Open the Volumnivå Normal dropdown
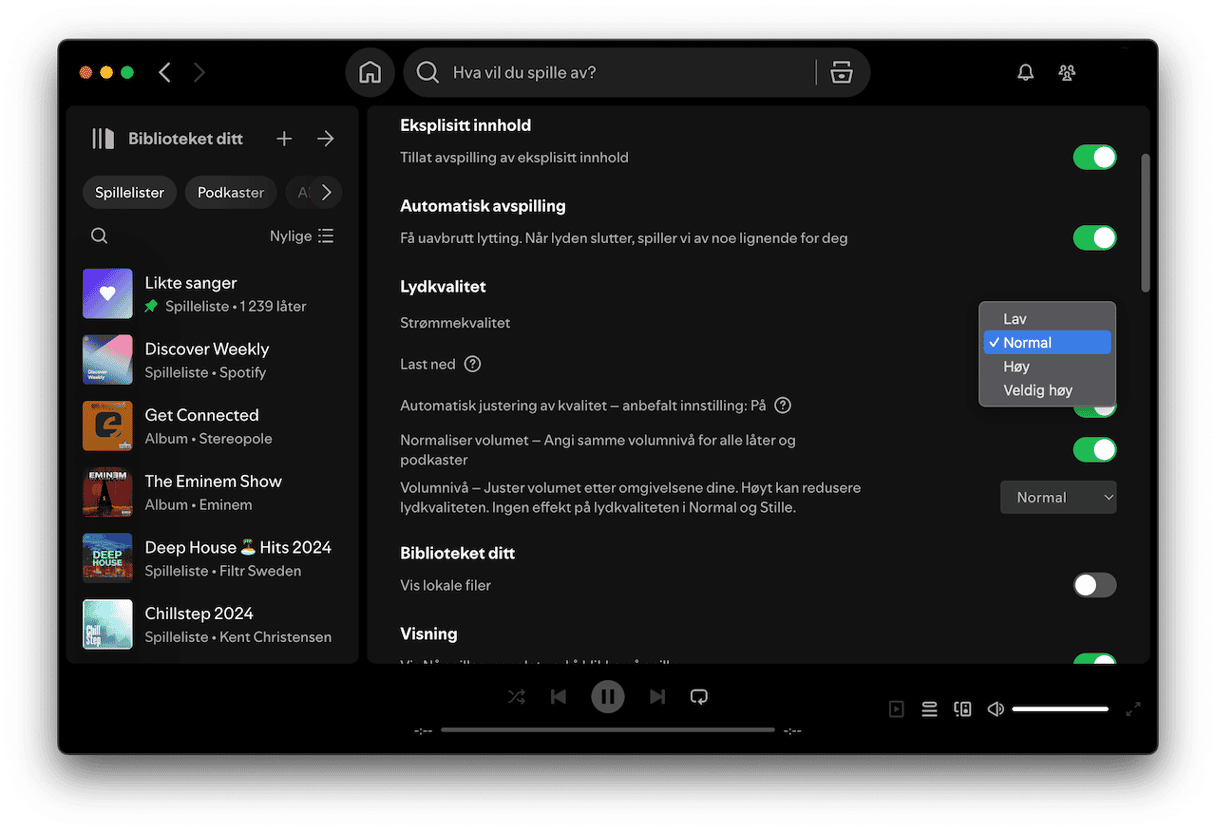This screenshot has width=1216, height=831. point(1058,497)
